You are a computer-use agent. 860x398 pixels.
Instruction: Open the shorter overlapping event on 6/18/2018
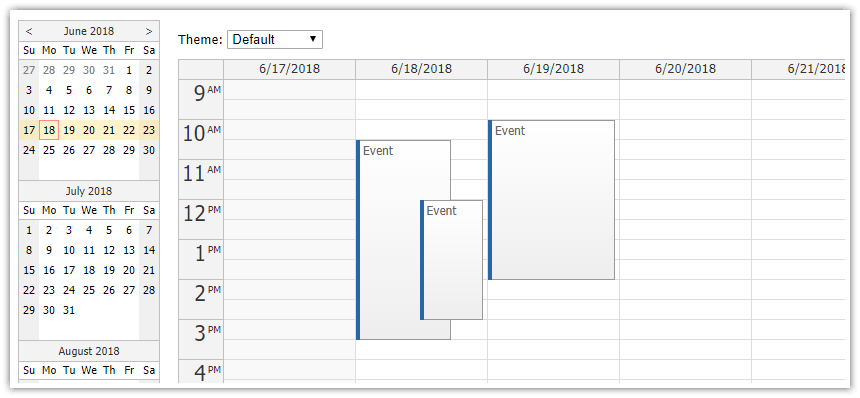click(x=451, y=260)
